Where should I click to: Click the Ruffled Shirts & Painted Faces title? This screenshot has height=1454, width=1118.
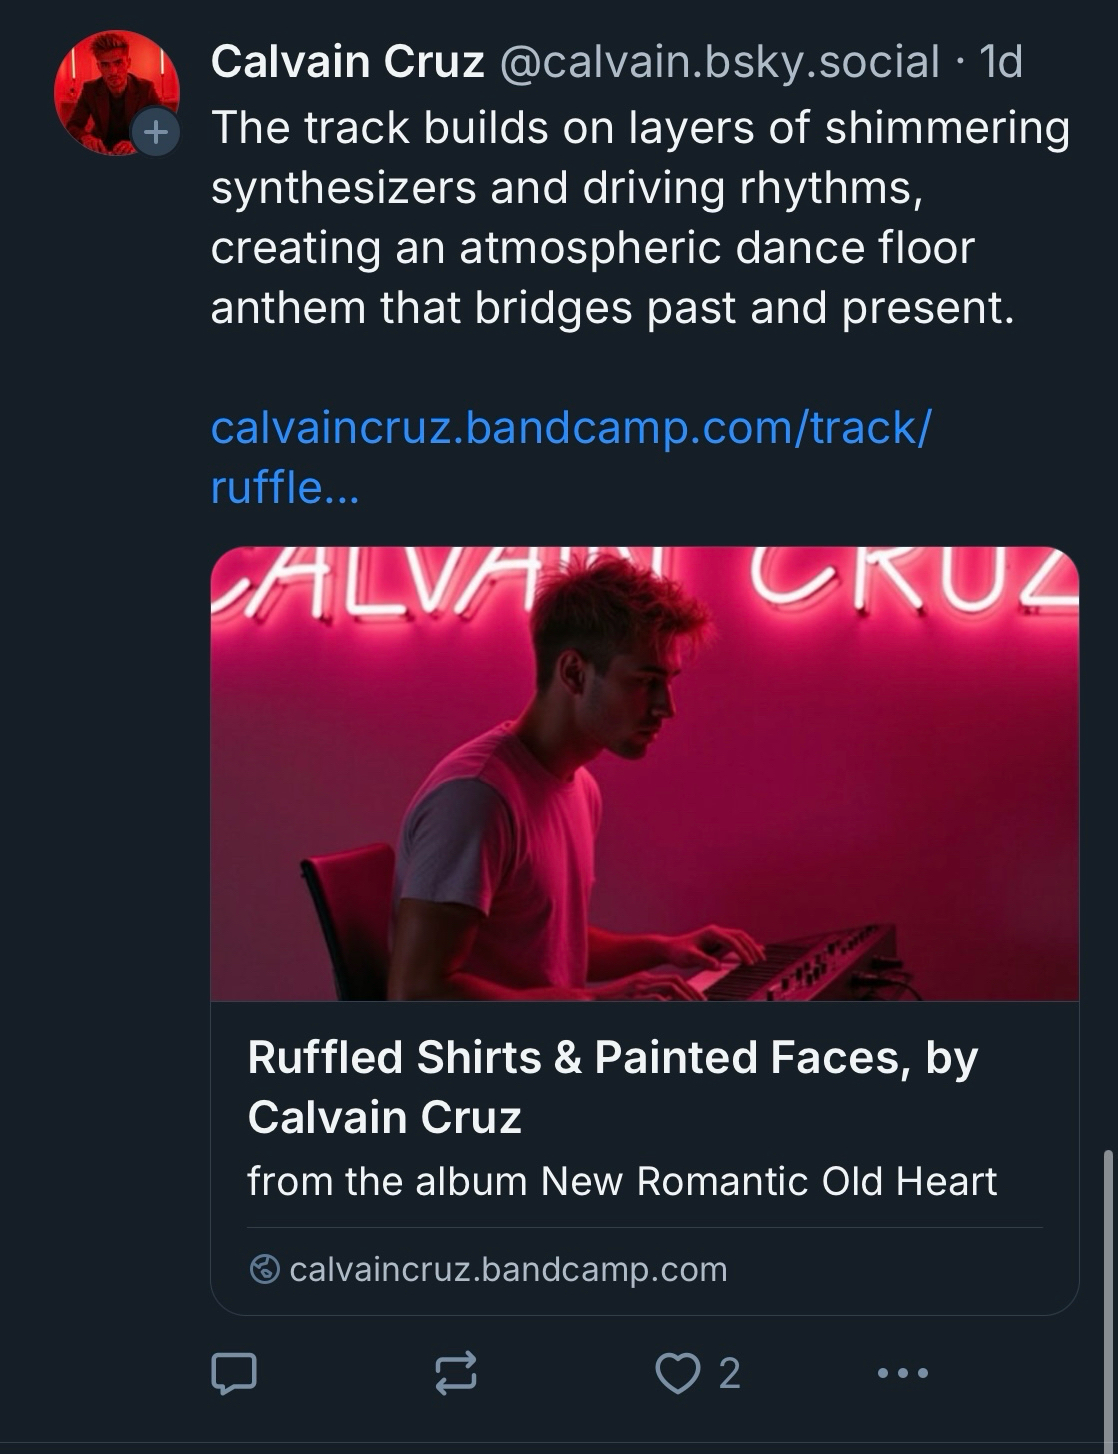click(612, 1058)
